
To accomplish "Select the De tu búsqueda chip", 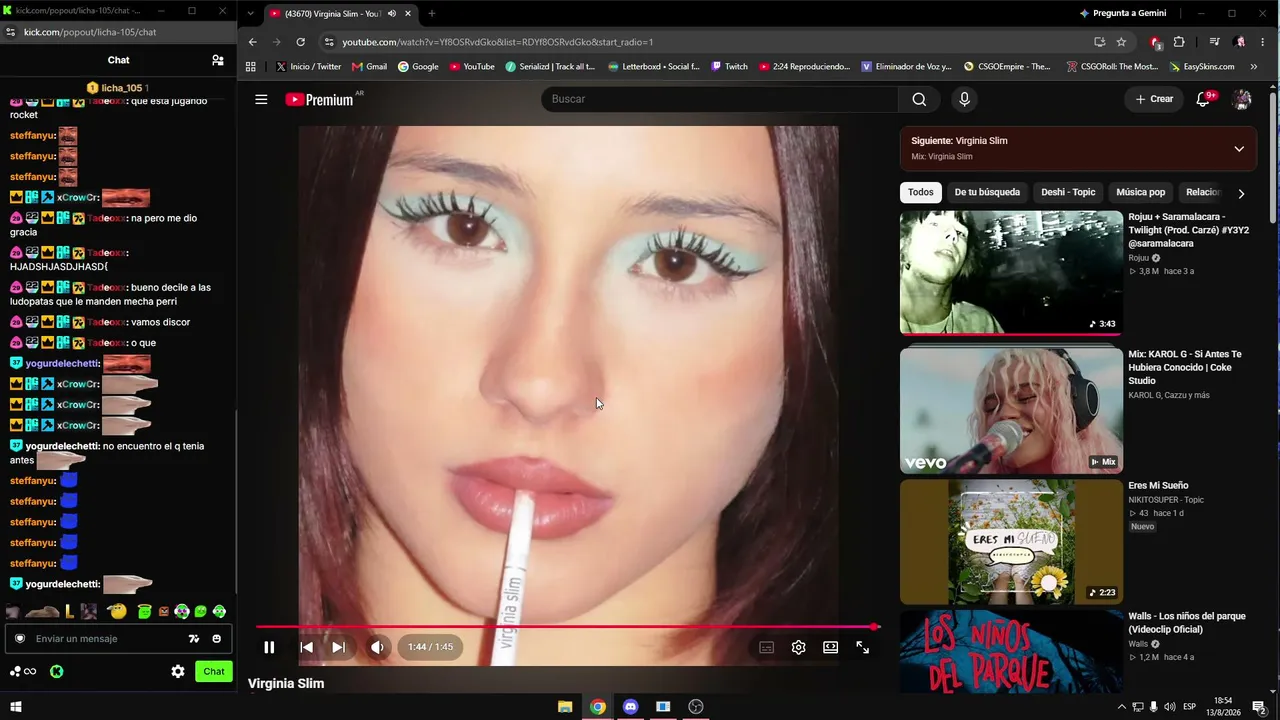I will [x=987, y=192].
